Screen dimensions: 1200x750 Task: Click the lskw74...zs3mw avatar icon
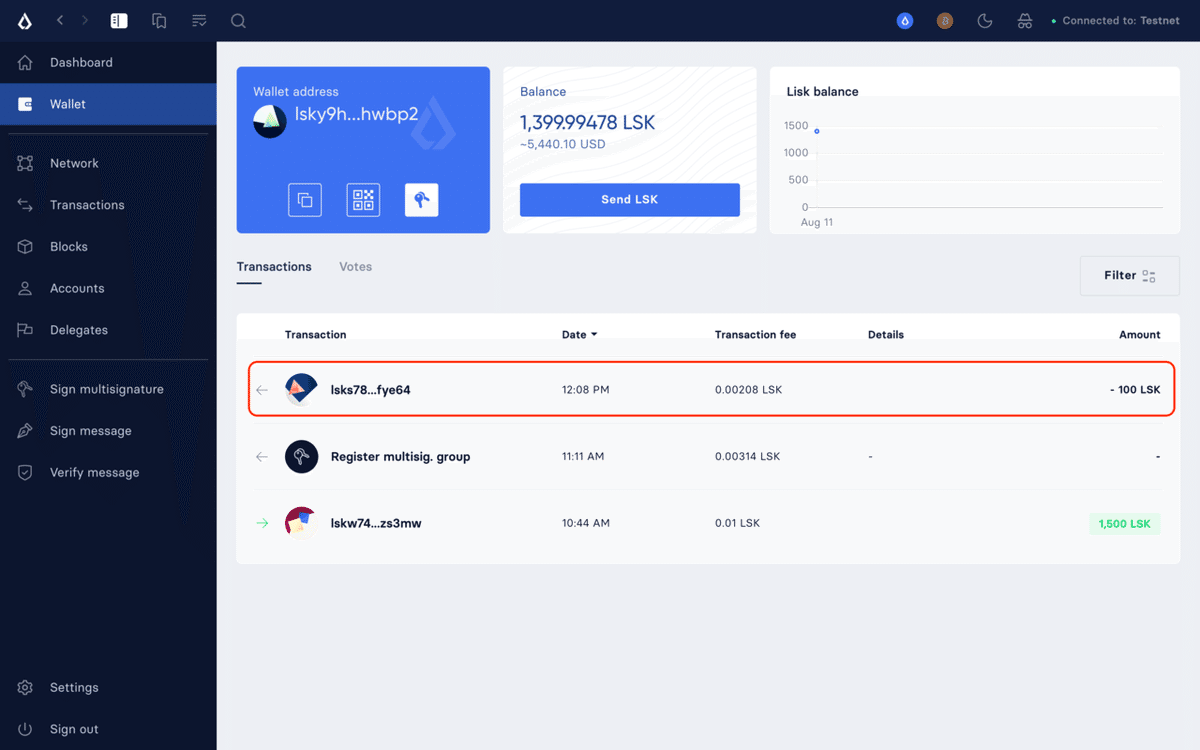pos(301,523)
